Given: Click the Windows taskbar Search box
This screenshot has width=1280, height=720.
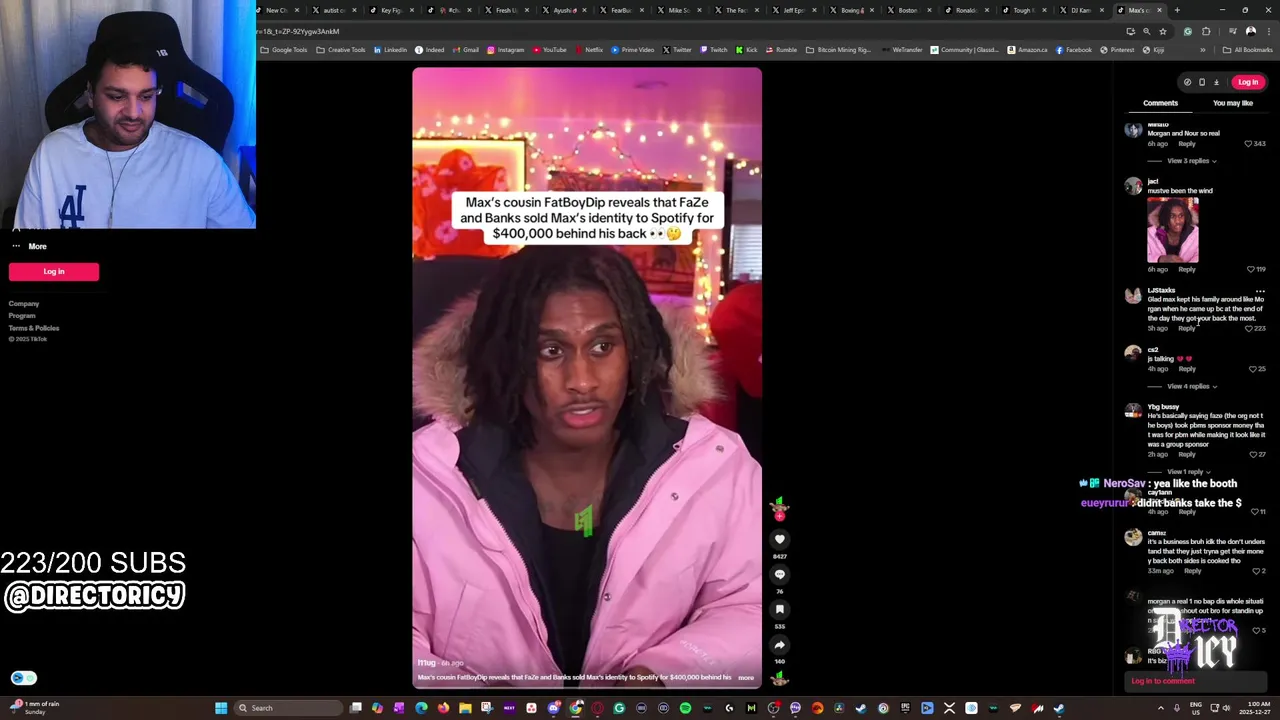Looking at the screenshot, I should 288,708.
